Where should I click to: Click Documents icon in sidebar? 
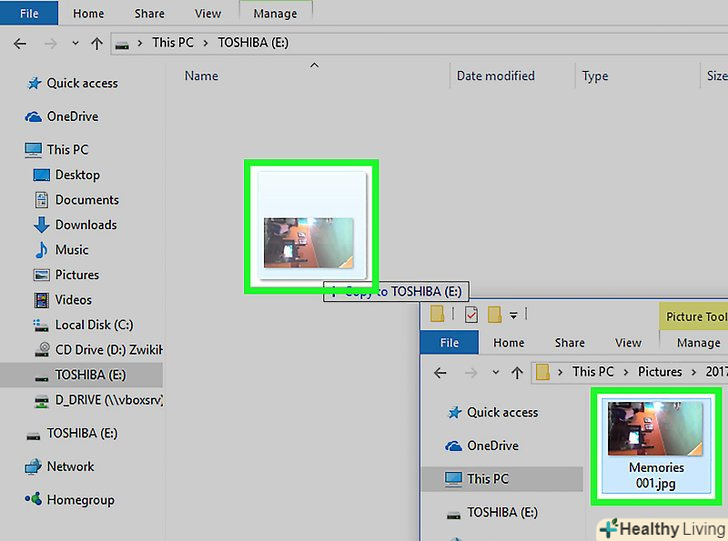41,200
